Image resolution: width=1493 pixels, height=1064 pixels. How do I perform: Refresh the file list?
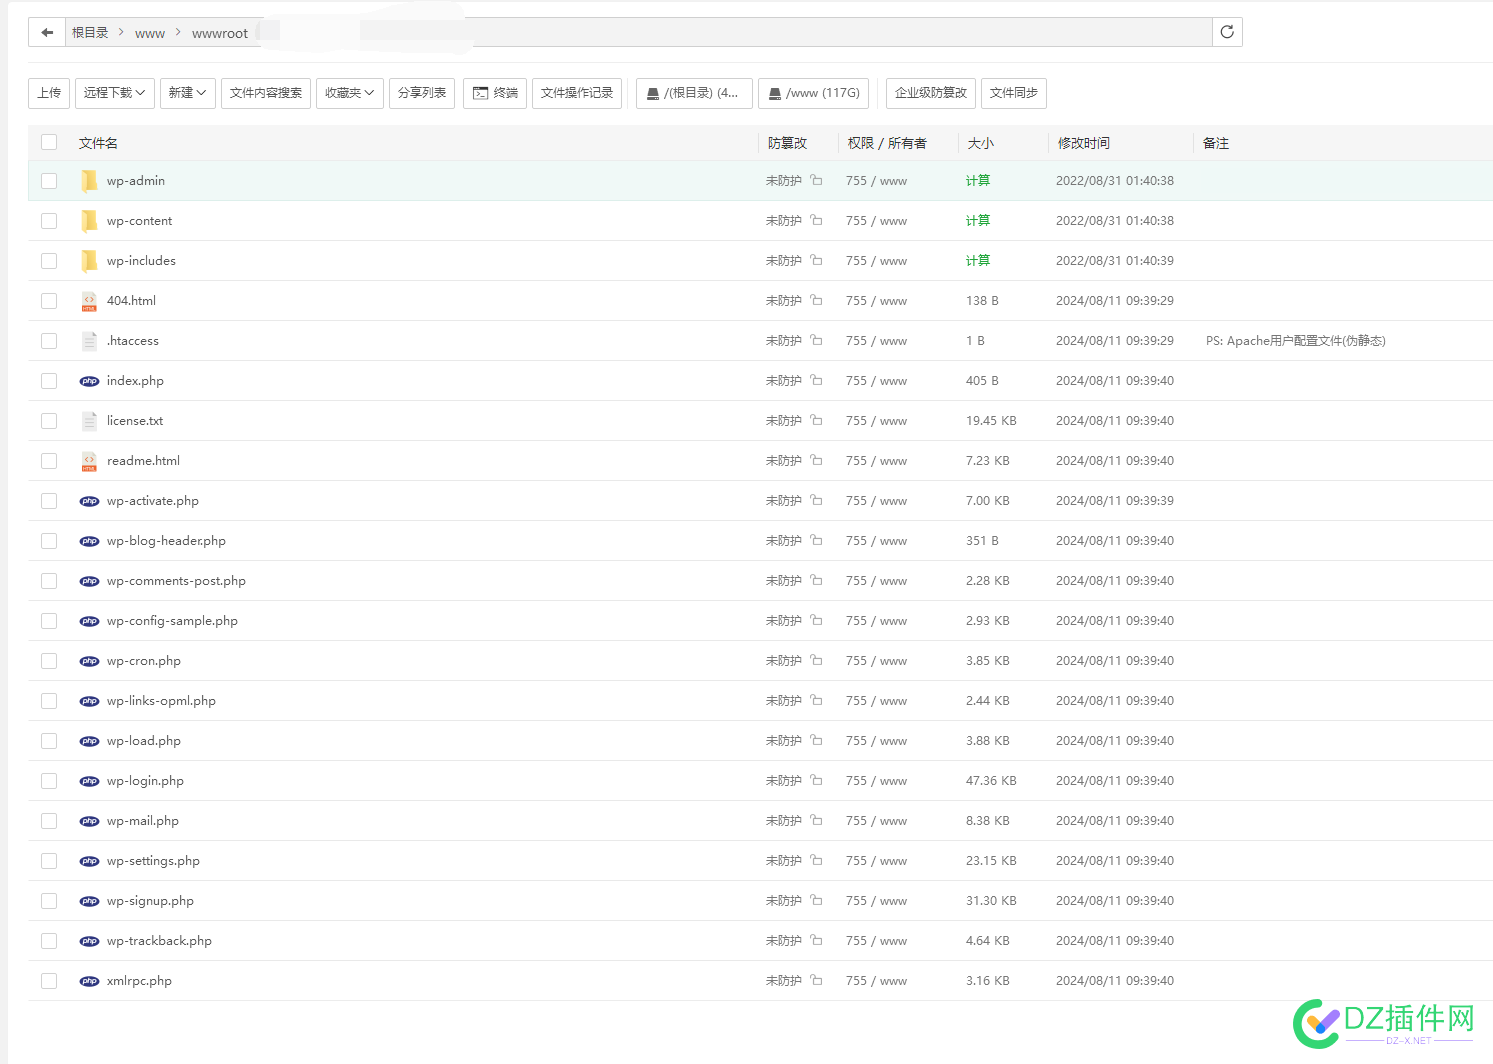1227,32
